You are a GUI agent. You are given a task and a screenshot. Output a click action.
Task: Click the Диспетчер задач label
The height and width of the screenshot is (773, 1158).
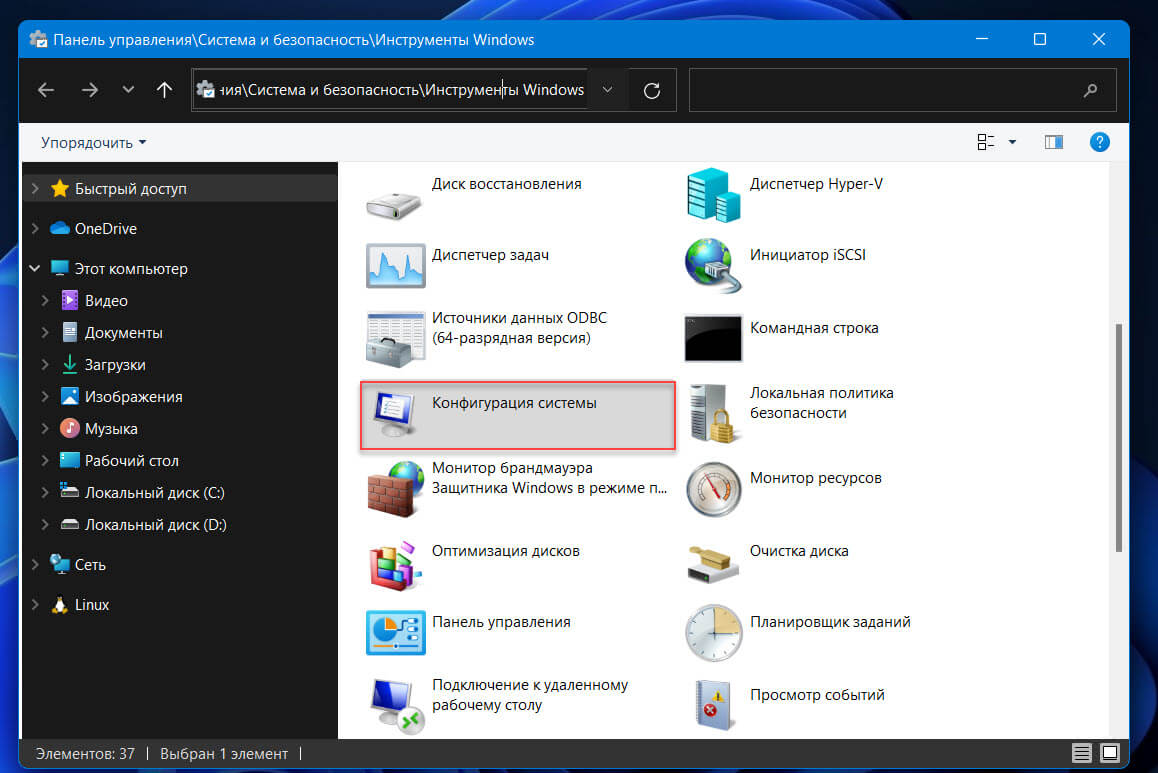point(490,255)
